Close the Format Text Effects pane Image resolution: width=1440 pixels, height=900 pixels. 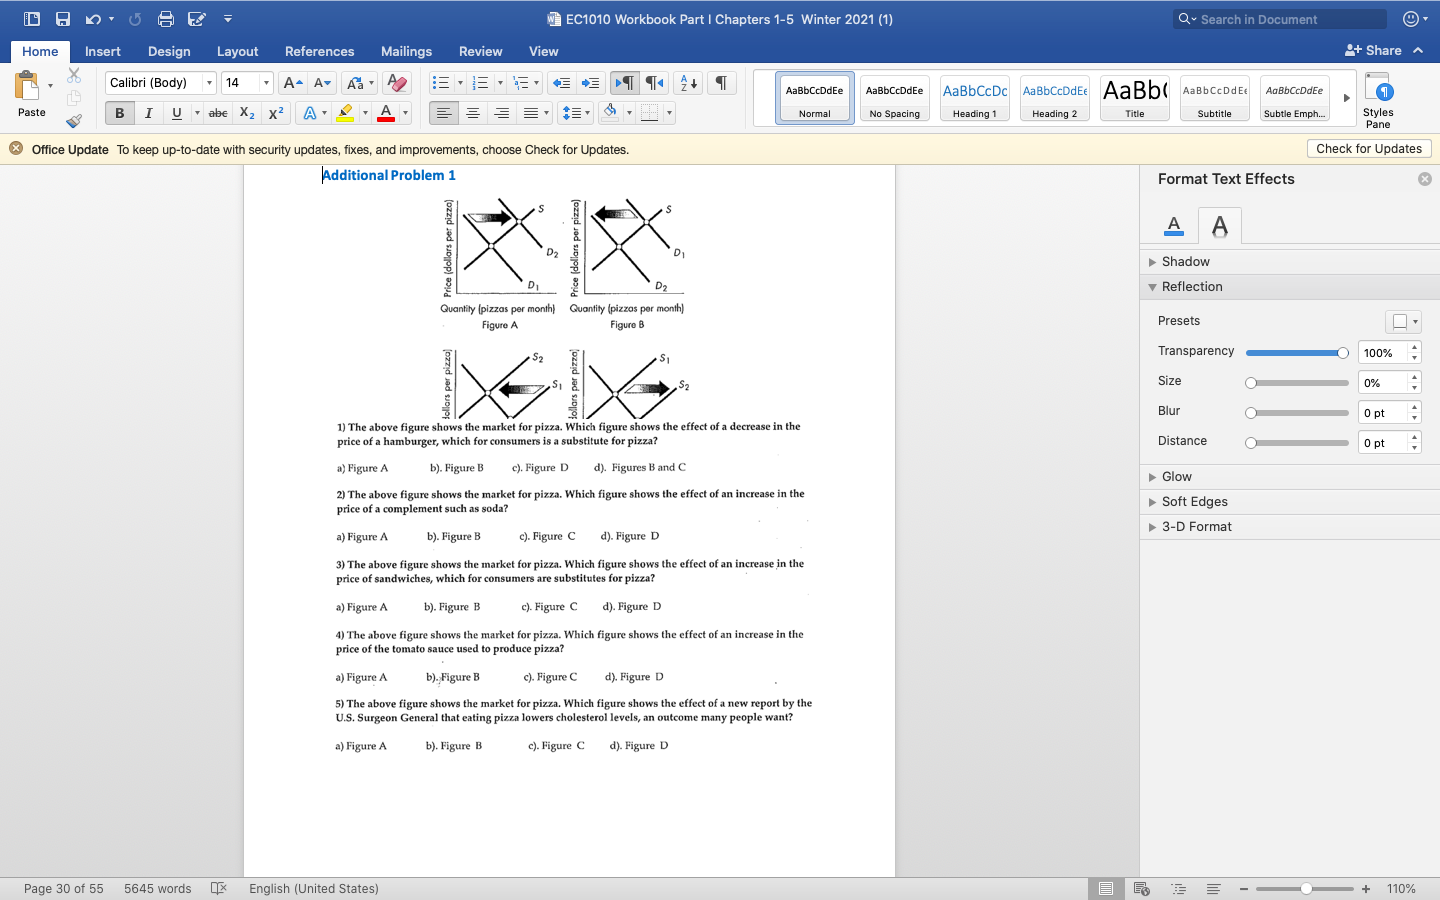tap(1425, 179)
